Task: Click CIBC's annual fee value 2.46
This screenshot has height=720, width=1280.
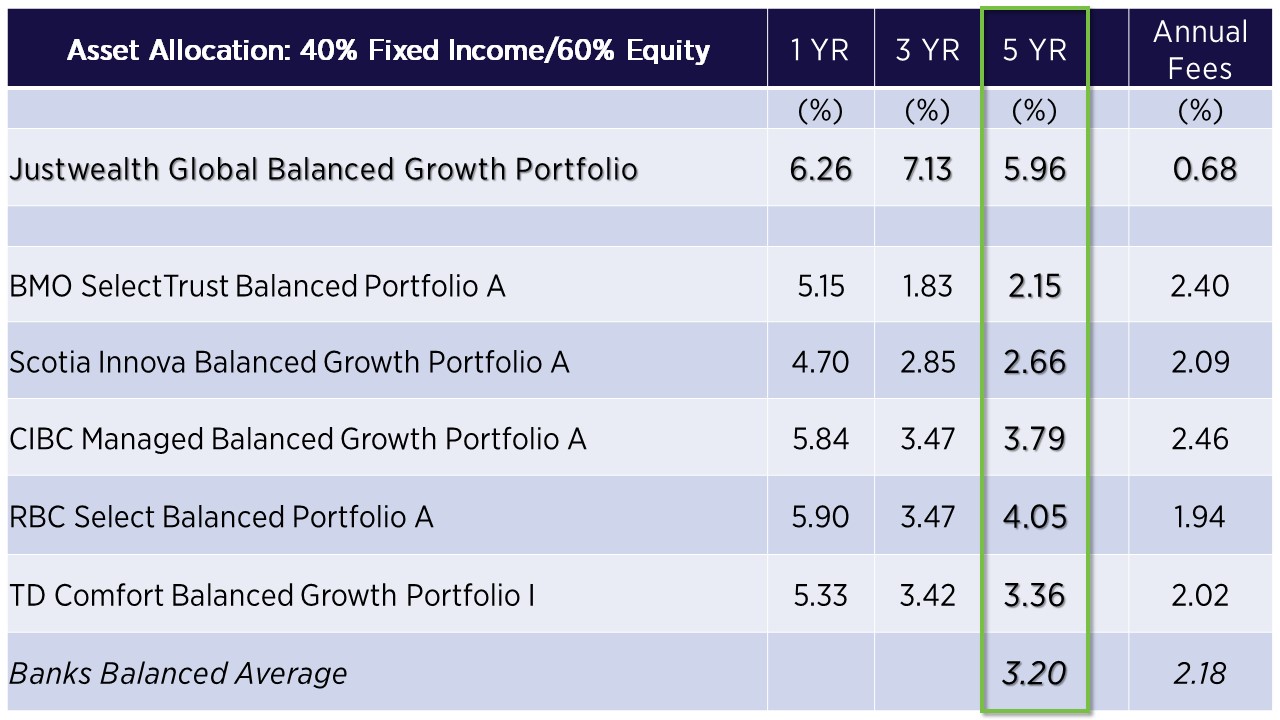Action: point(1200,439)
